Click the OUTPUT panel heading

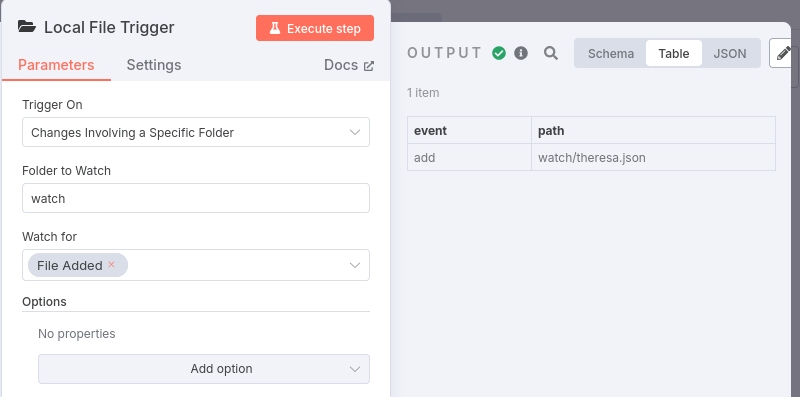tap(444, 53)
